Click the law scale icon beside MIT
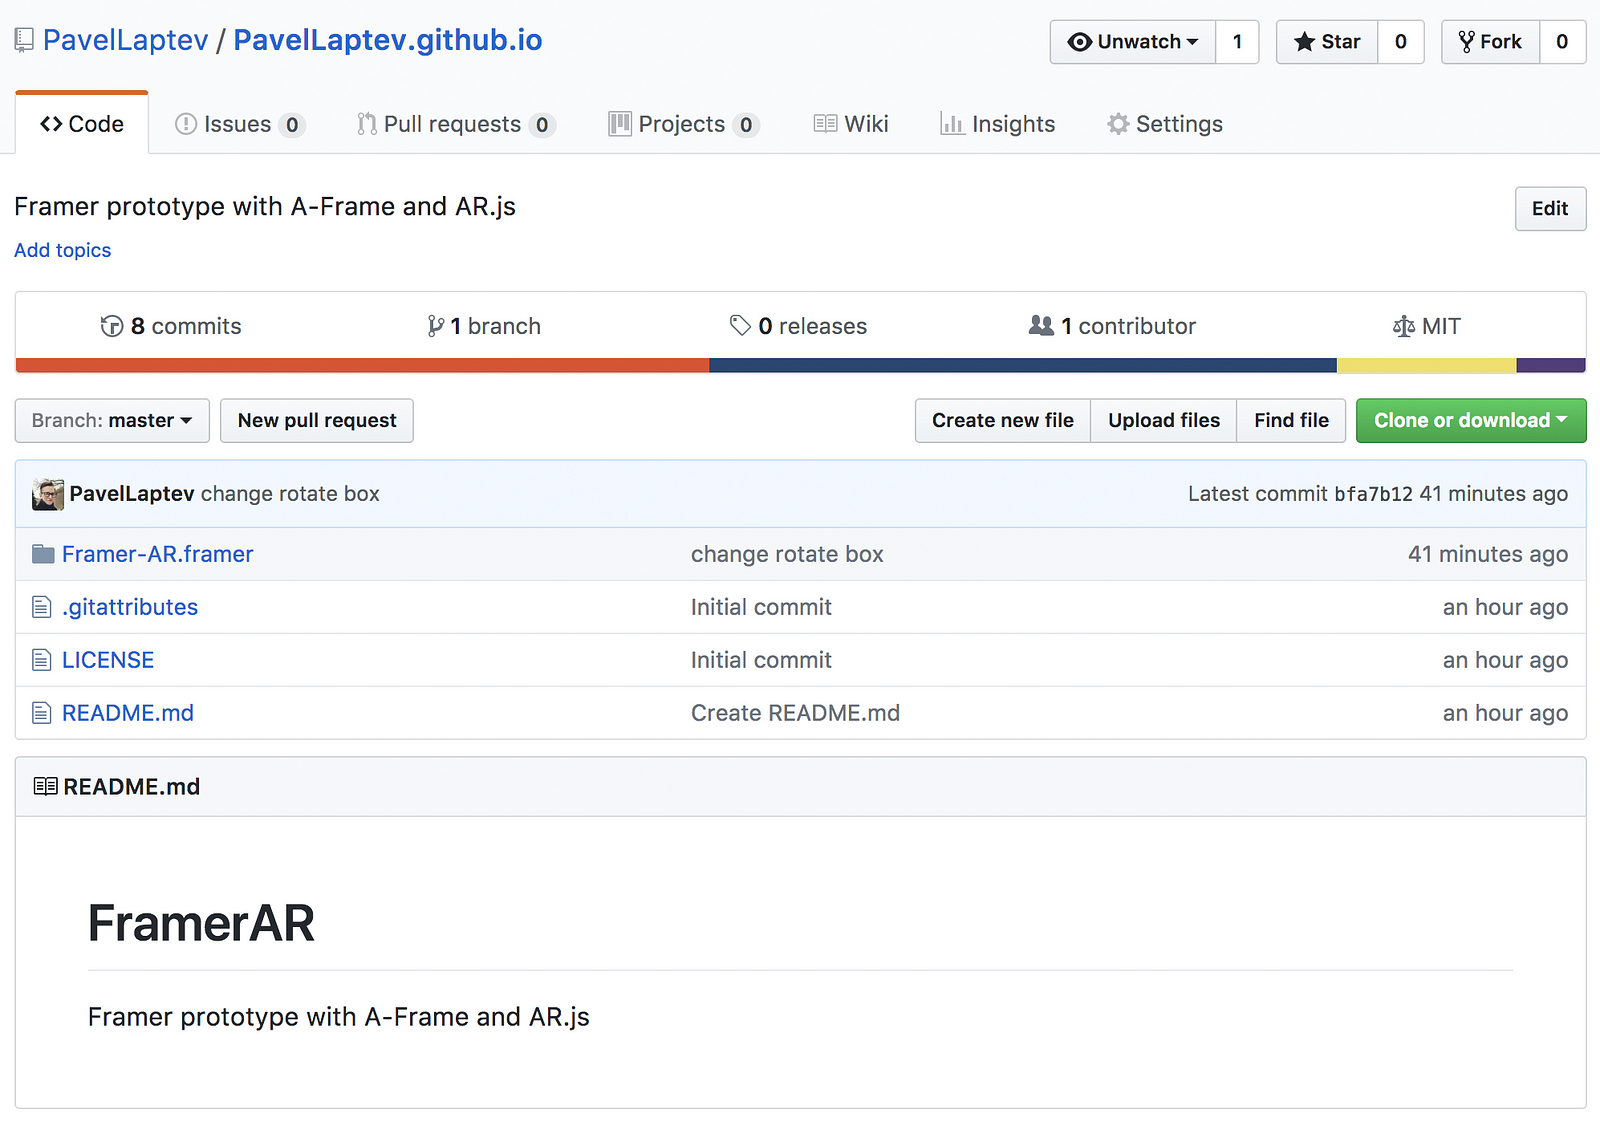Screen dimensions: 1600x1123 [x=1404, y=326]
